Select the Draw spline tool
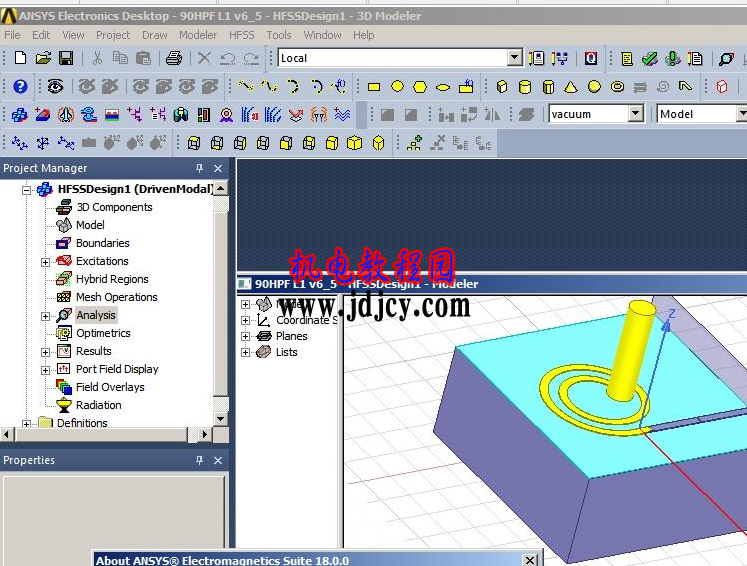The width and height of the screenshot is (747, 566). coord(269,86)
